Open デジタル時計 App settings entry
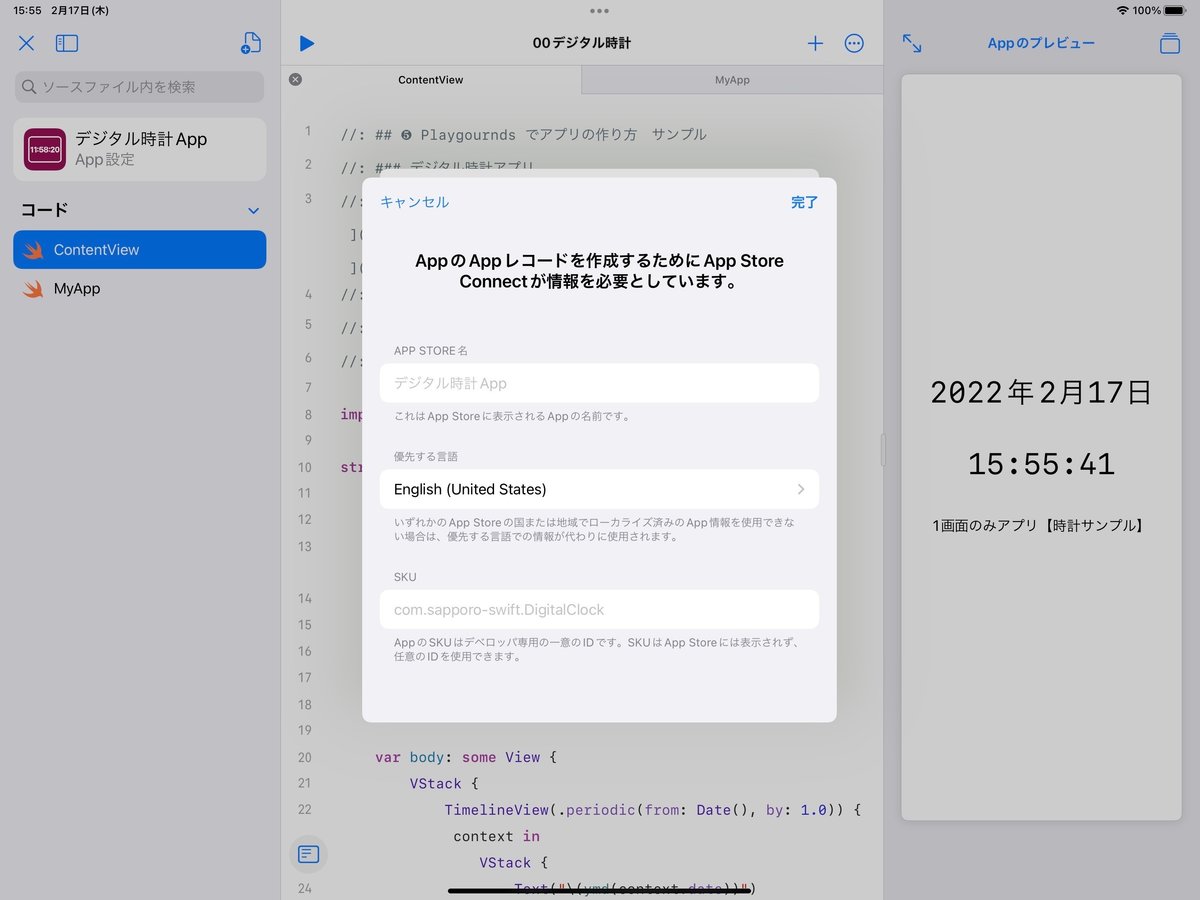 pyautogui.click(x=140, y=149)
